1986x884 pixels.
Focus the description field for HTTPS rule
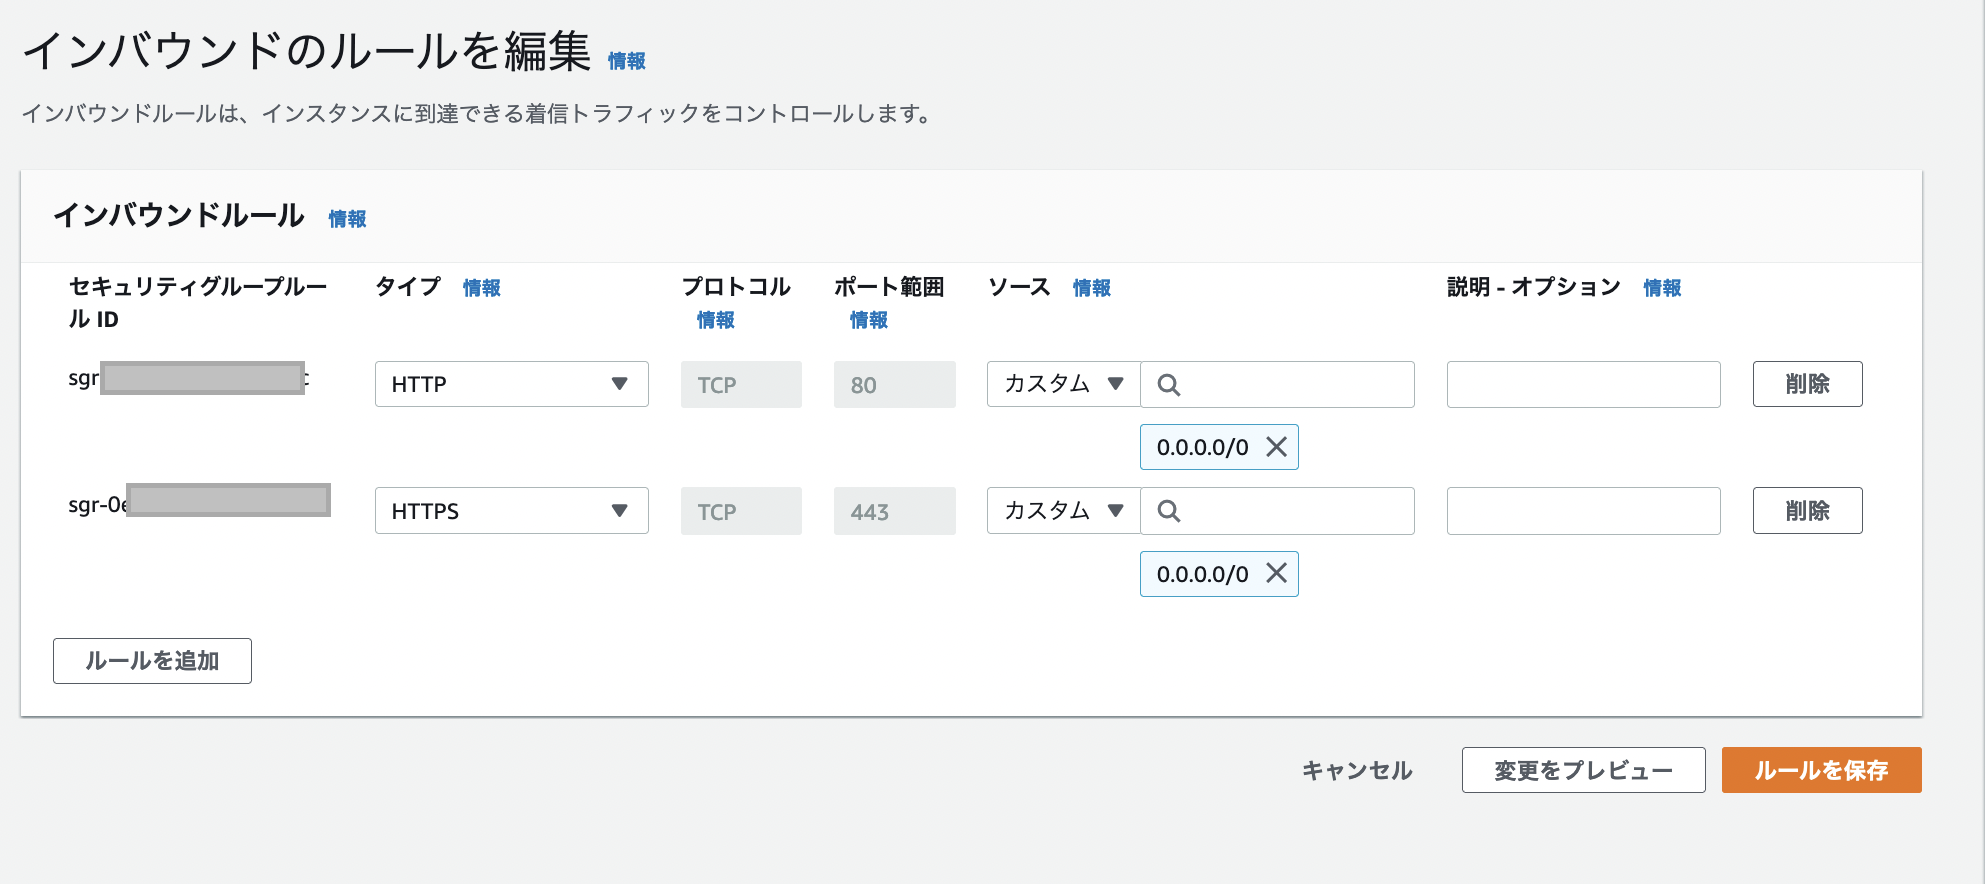tap(1582, 511)
